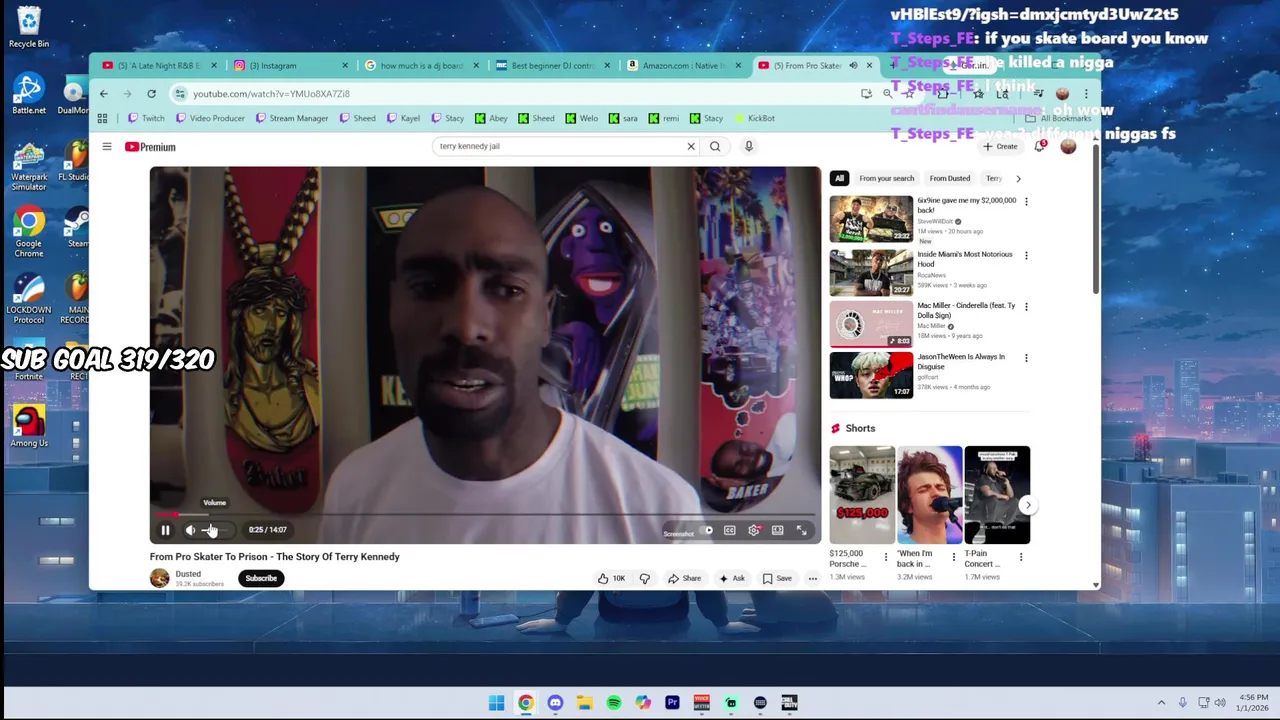Go back in Chrome
Screen dimensions: 1280x720
(x=104, y=94)
